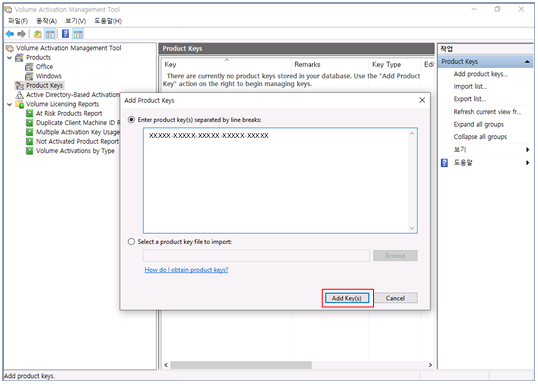The image size is (538, 384).
Task: Click the Forward arrow toolbar icon
Action: point(21,34)
